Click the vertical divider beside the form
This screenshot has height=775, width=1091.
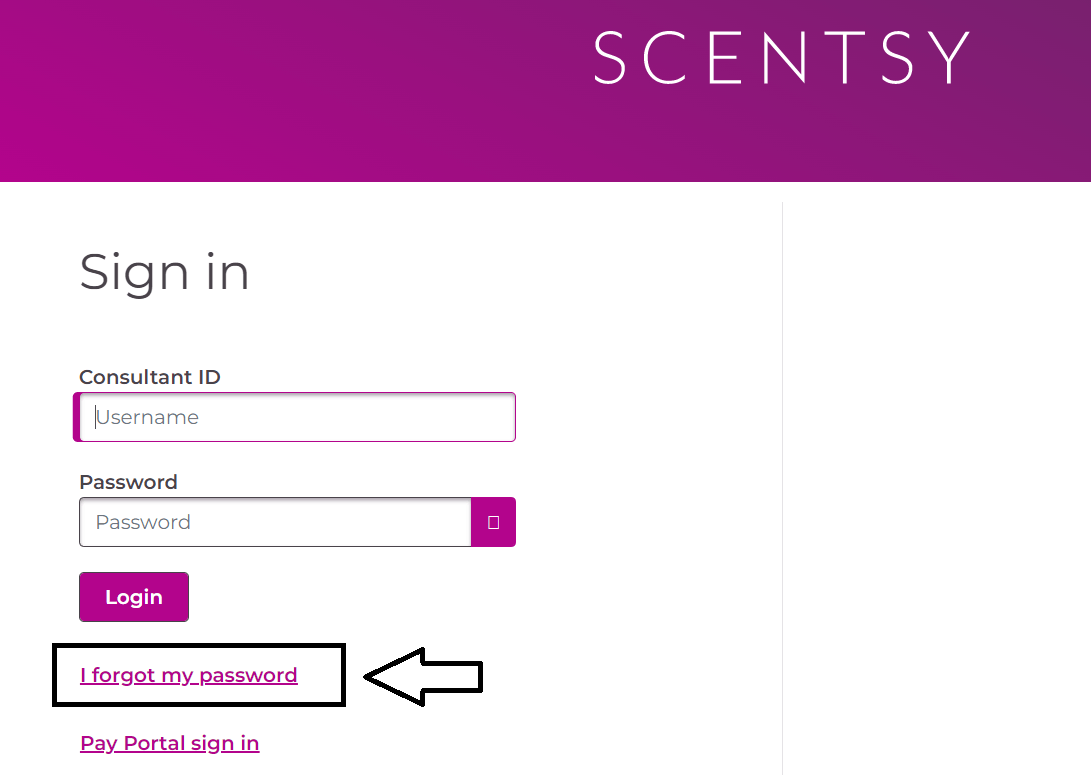coord(782,487)
